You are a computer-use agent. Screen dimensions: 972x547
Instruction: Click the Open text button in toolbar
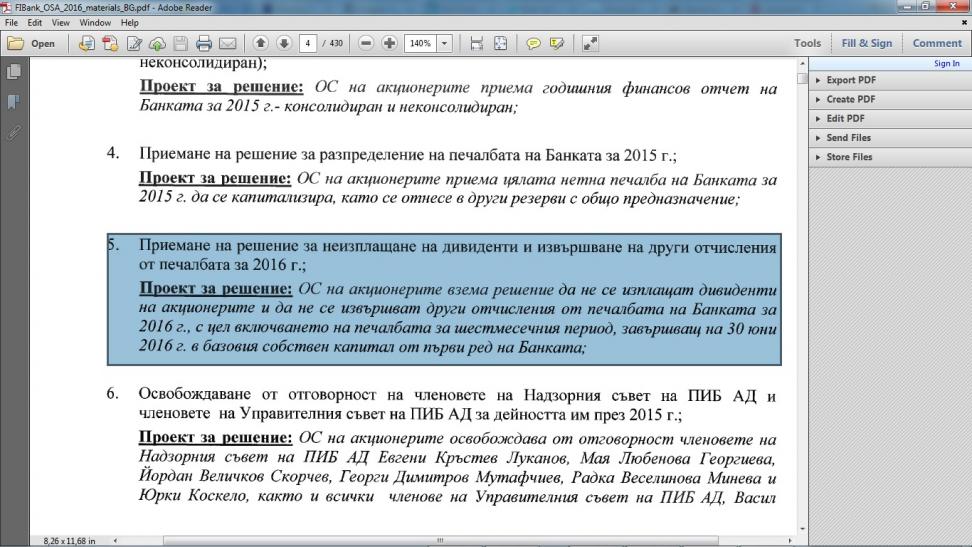click(43, 43)
